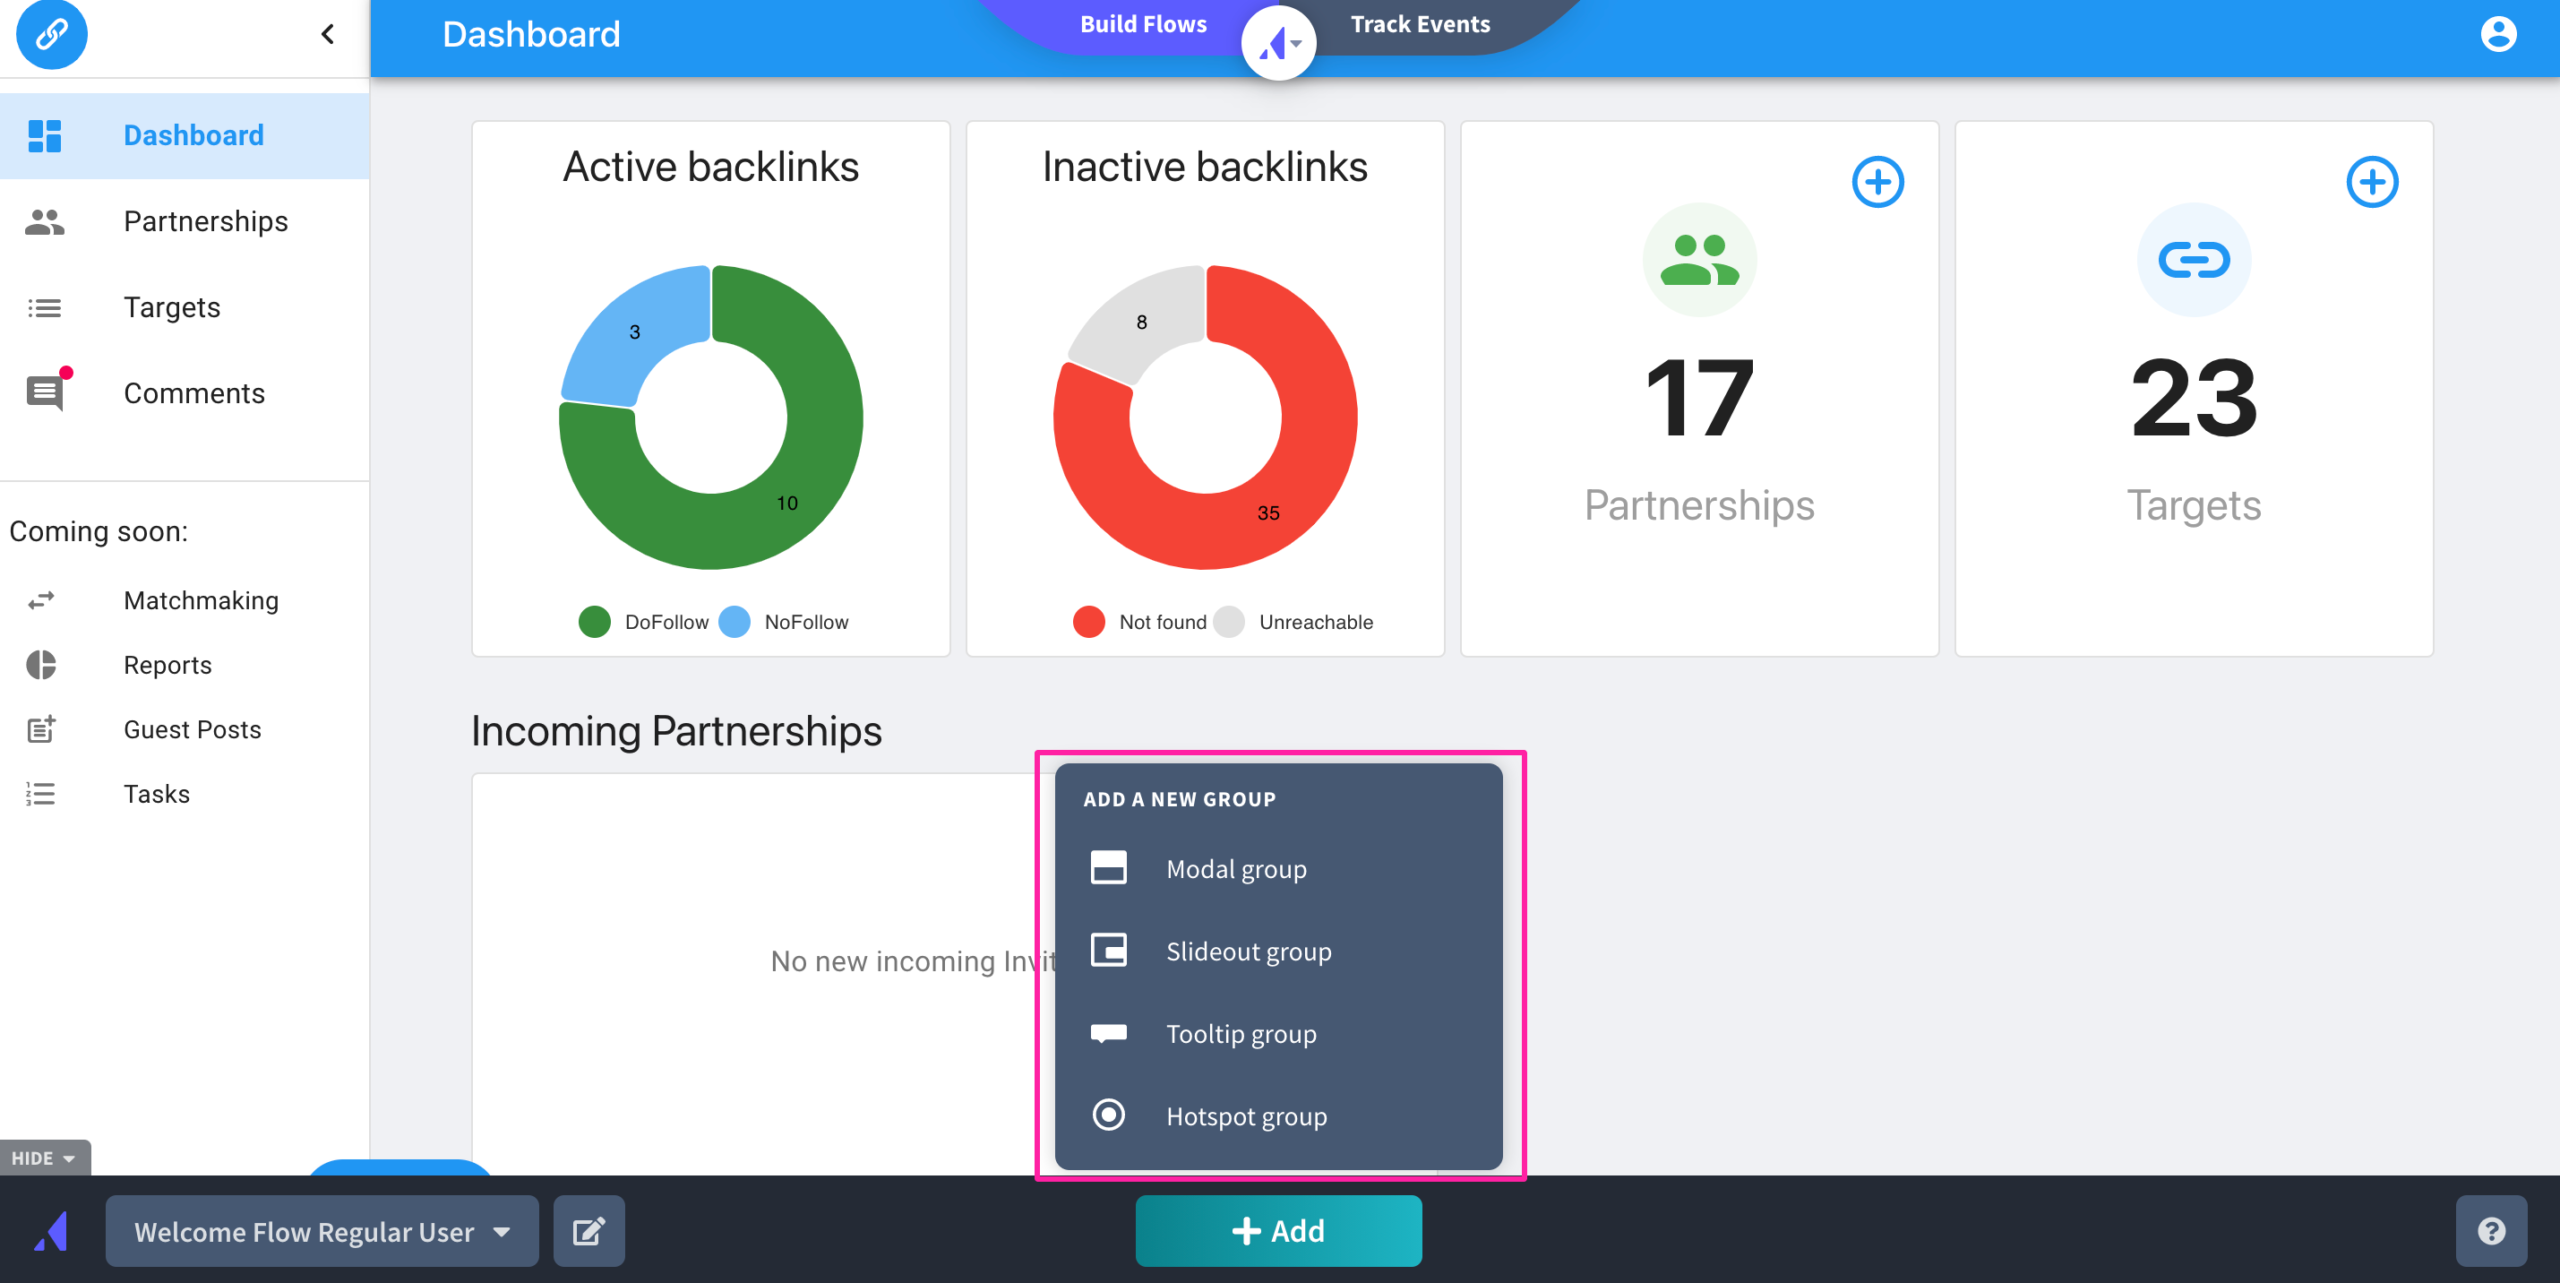Add a new target with plus icon
The height and width of the screenshot is (1283, 2560).
click(x=2372, y=182)
